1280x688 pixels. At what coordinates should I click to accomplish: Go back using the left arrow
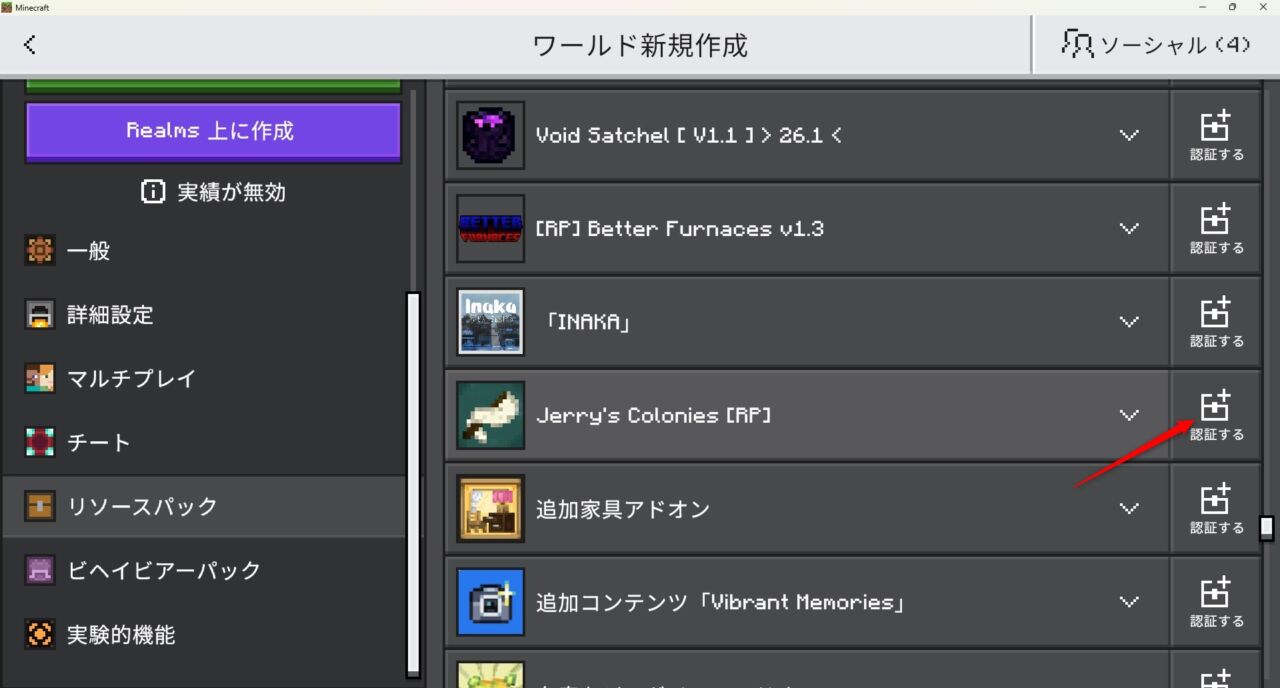pos(30,44)
